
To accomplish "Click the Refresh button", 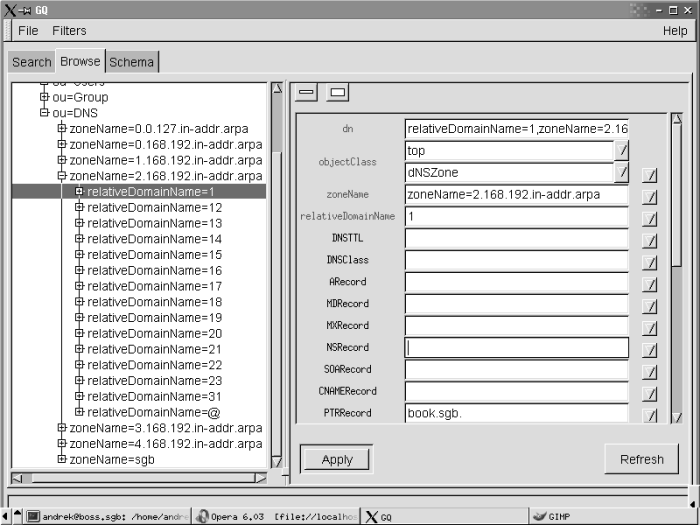I will 641,459.
